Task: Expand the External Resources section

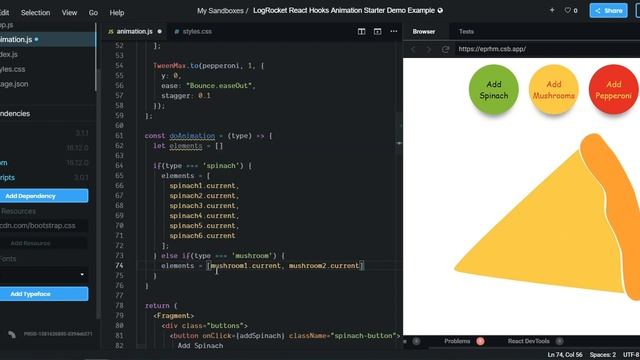Action: pos(18,211)
